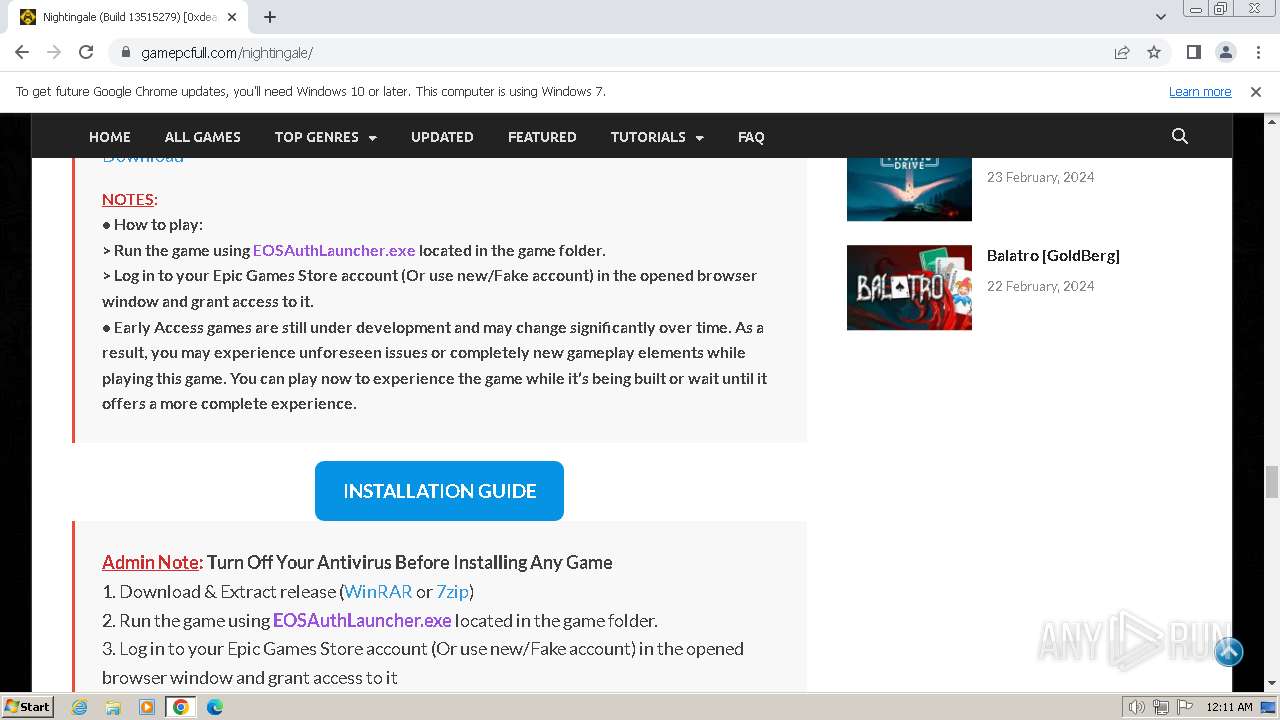Bookmark this tab with star icon
Screen dimensions: 1280x720
pyautogui.click(x=1154, y=53)
